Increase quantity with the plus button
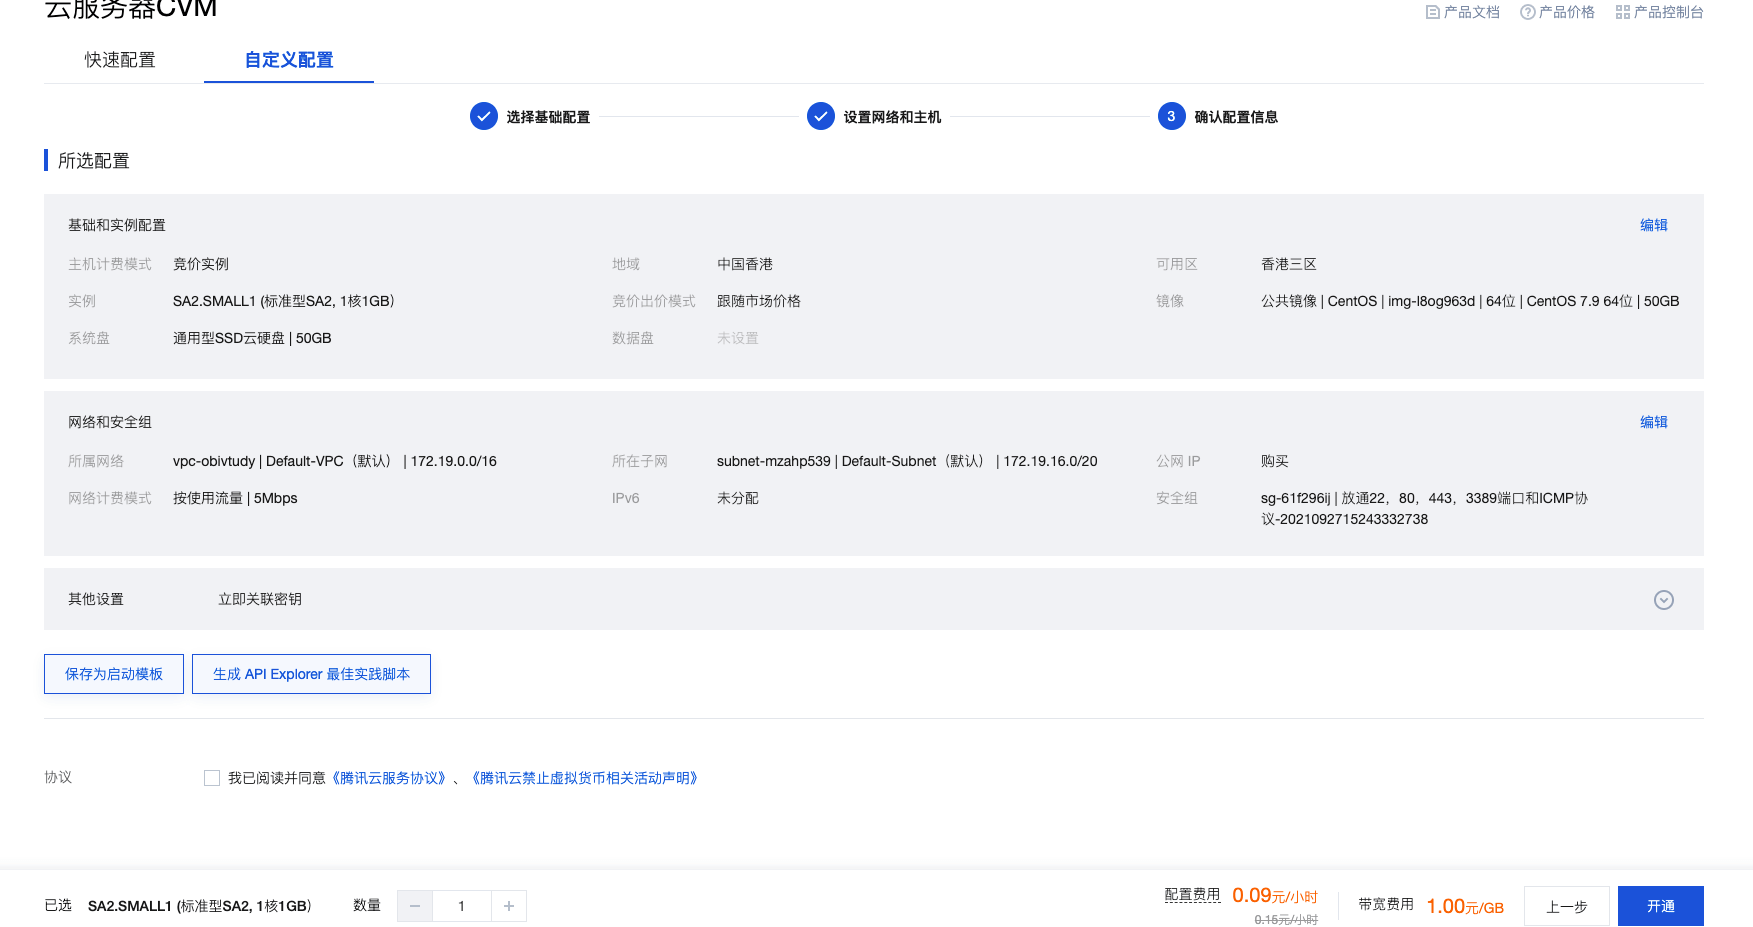The width and height of the screenshot is (1753, 927). [x=509, y=906]
